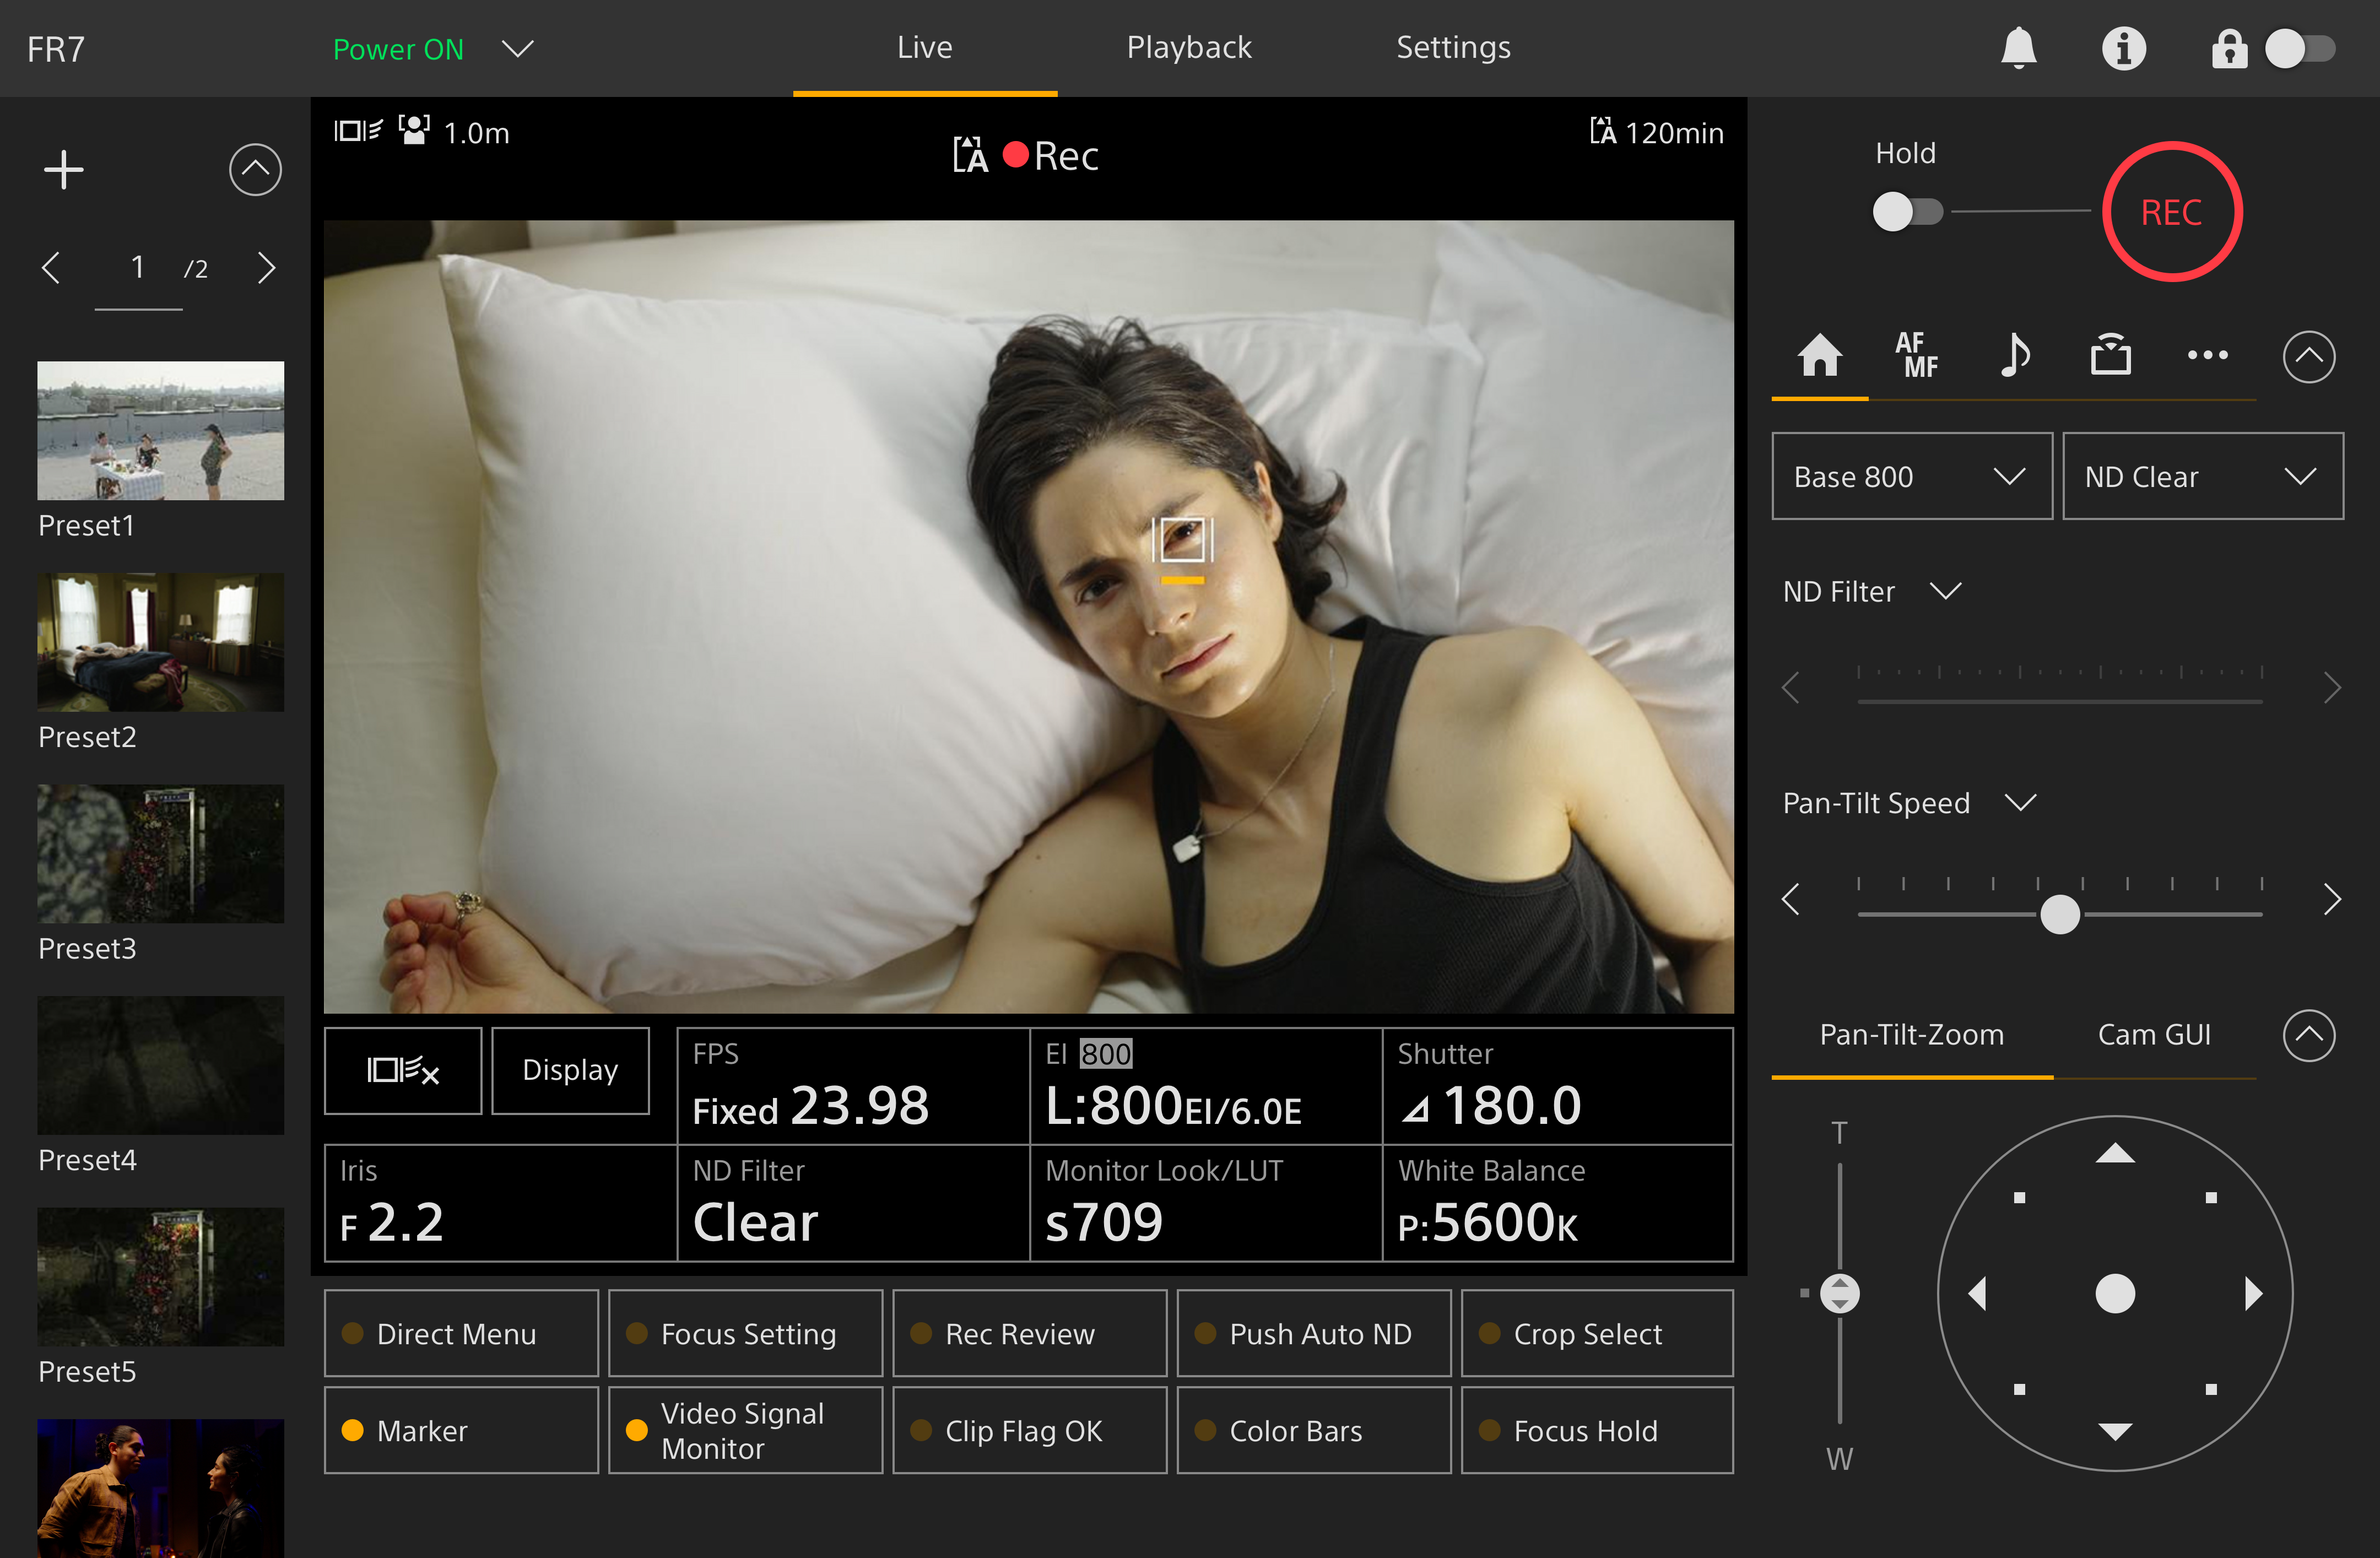Open the audio note icon tab
This screenshot has height=1558, width=2380.
click(2013, 355)
